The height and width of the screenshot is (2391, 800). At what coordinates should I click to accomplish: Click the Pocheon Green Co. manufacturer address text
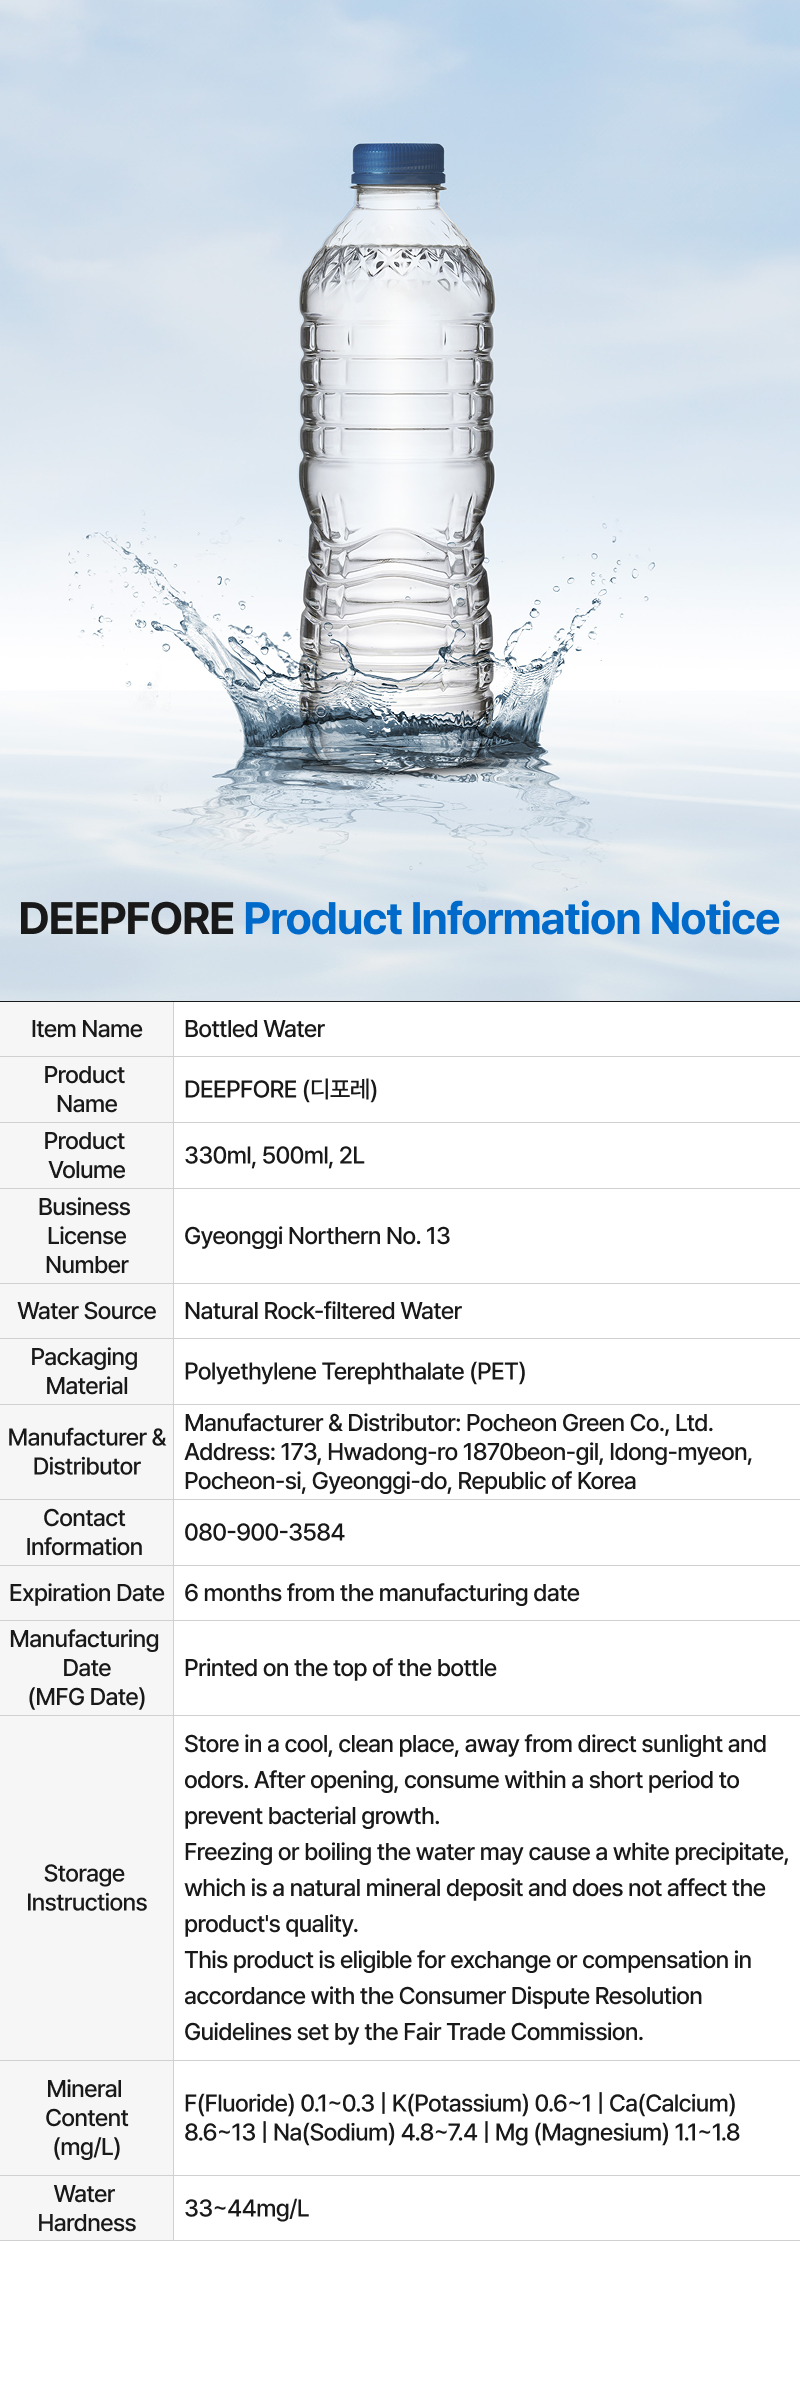467,1452
